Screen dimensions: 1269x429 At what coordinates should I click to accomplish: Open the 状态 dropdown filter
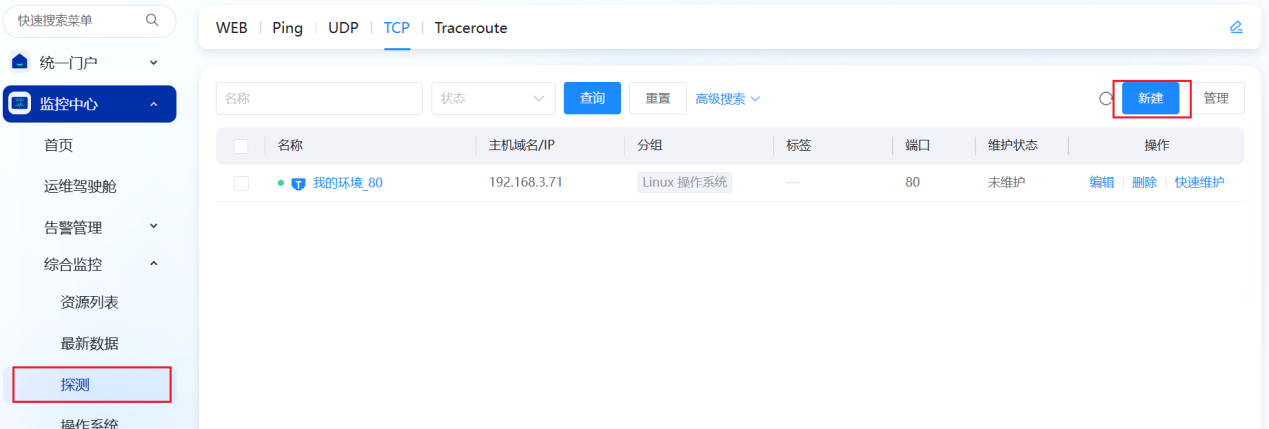coord(493,98)
